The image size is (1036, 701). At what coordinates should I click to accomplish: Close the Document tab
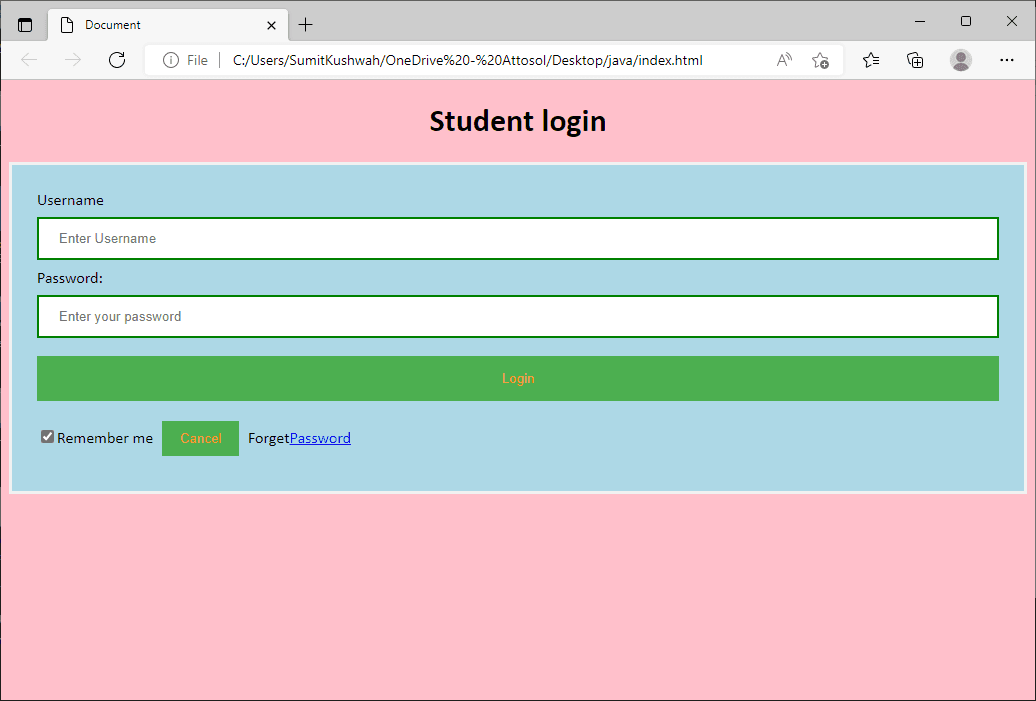[x=270, y=25]
